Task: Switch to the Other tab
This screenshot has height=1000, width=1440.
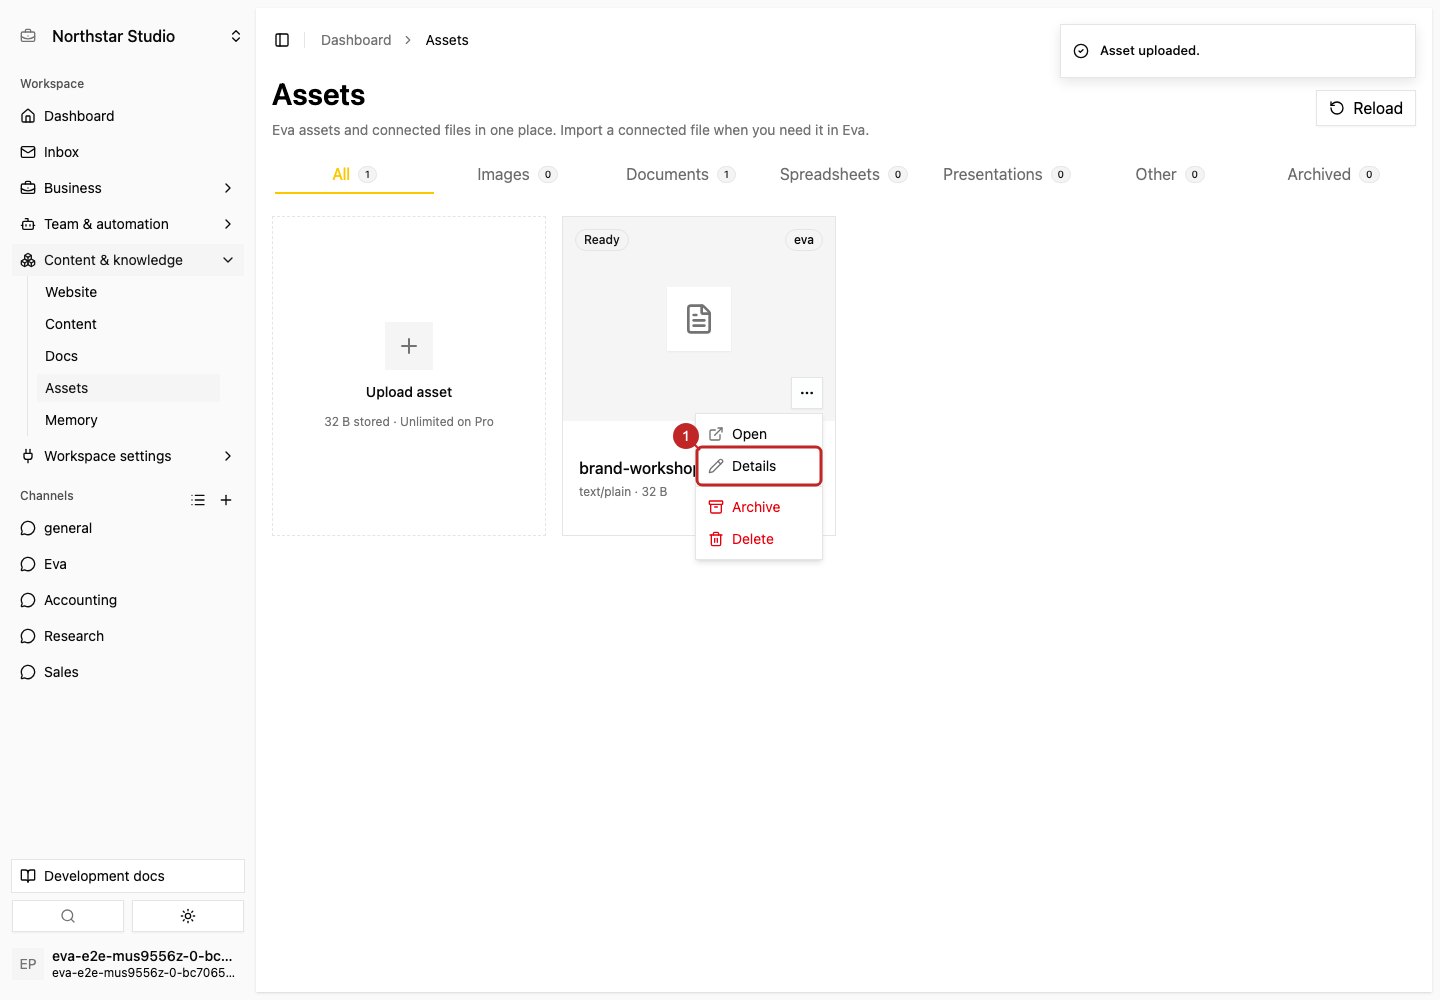Action: coord(1169,174)
